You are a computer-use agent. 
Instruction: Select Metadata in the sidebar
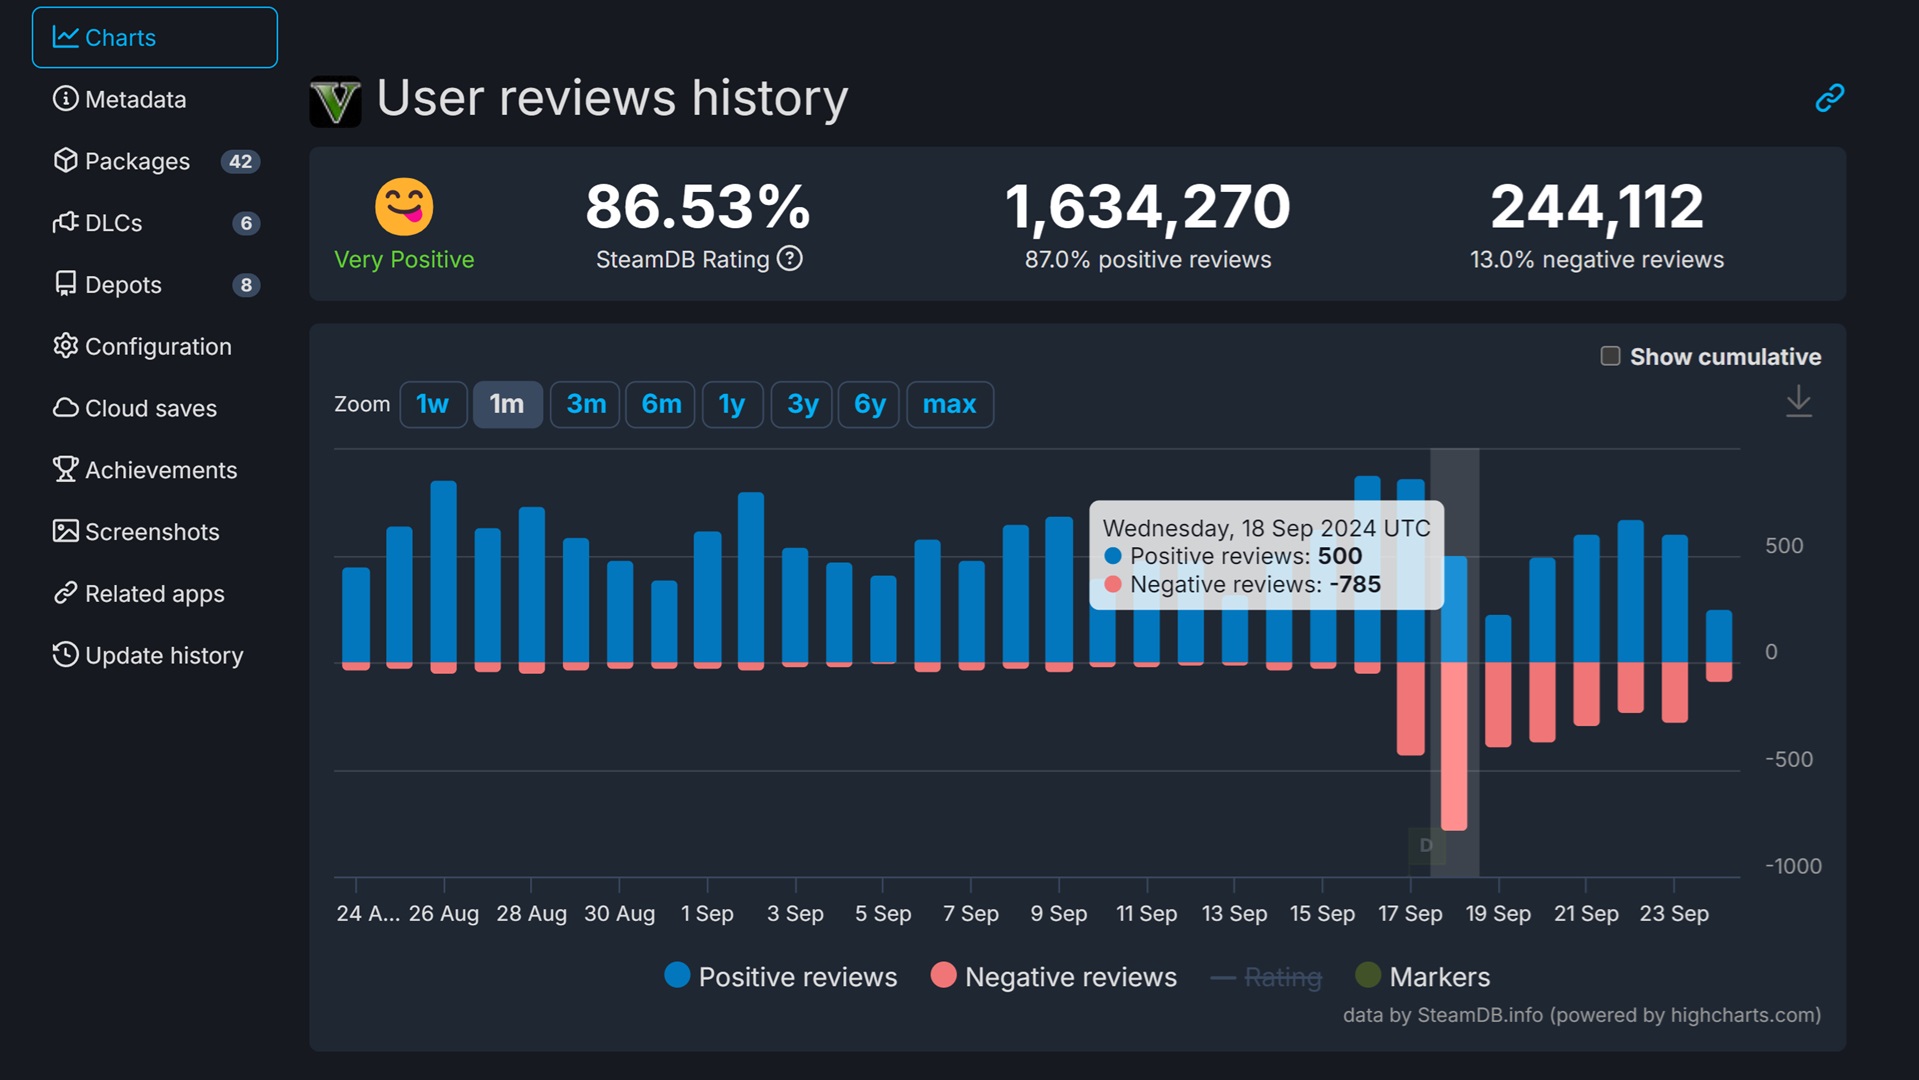[135, 99]
